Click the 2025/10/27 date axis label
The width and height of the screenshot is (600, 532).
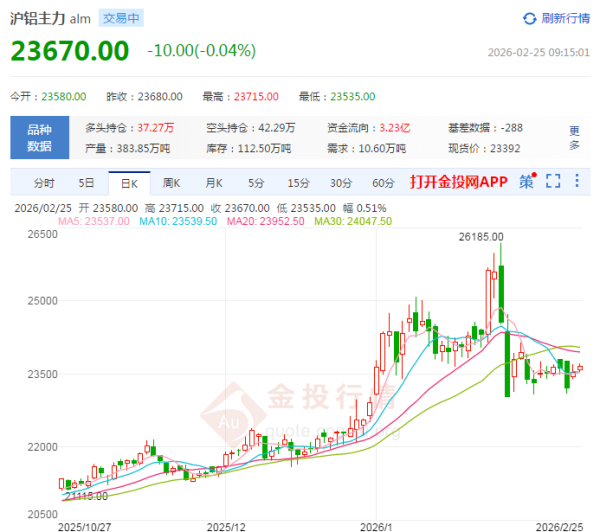click(x=84, y=527)
